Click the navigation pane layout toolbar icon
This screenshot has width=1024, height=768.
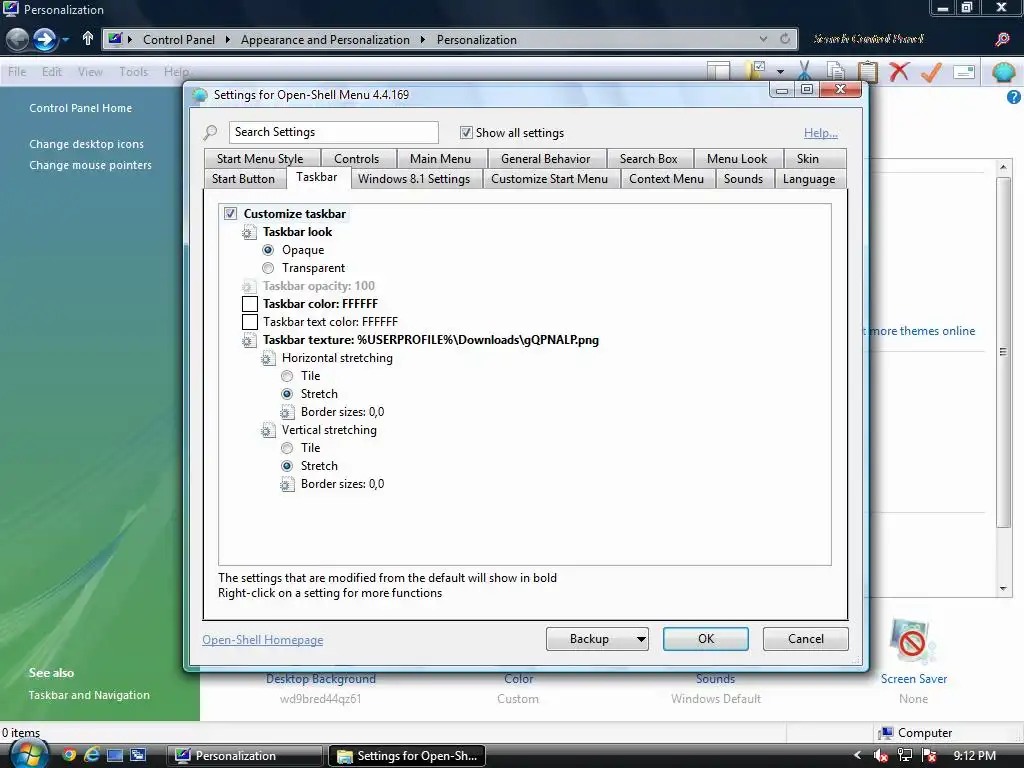coord(718,71)
